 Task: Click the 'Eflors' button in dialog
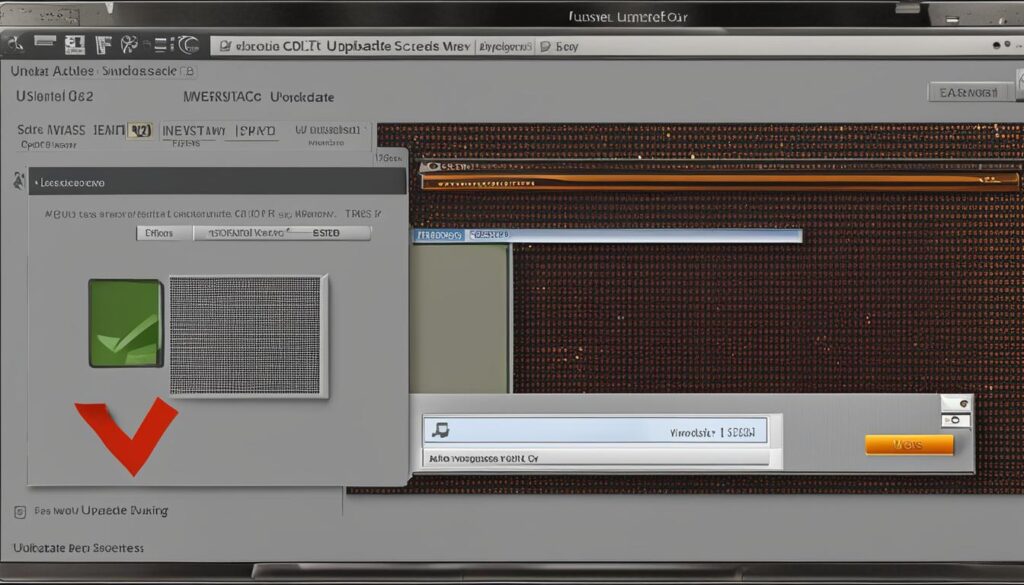click(164, 232)
